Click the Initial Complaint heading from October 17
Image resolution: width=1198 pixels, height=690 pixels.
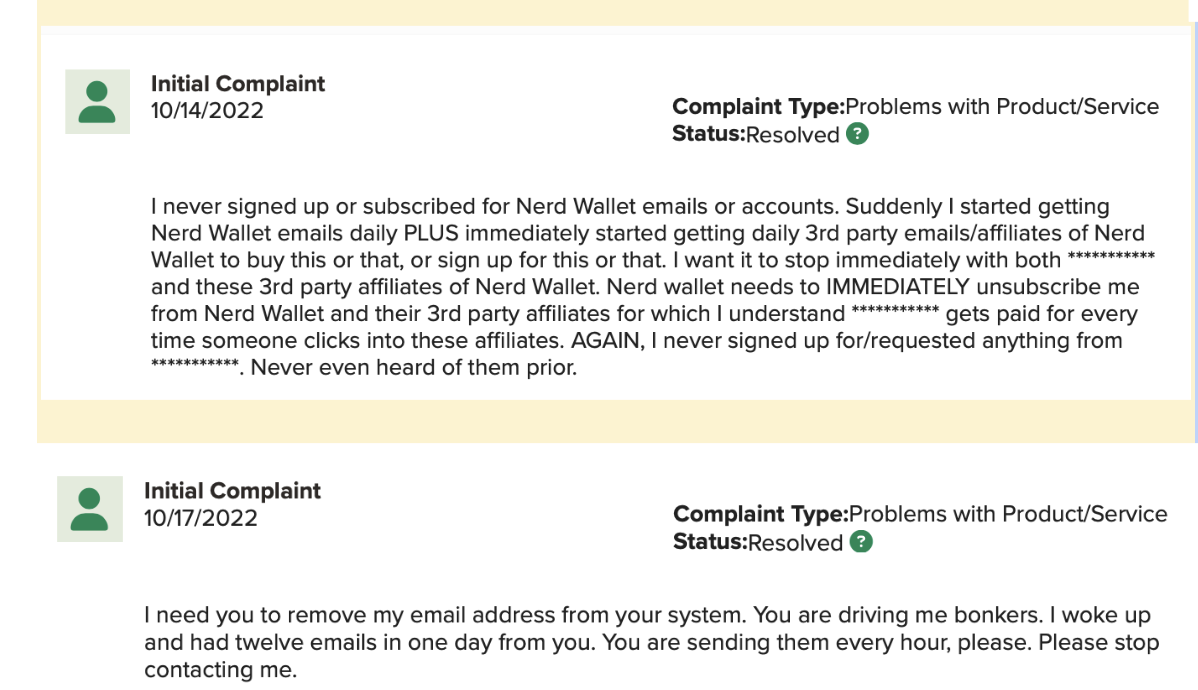(235, 491)
